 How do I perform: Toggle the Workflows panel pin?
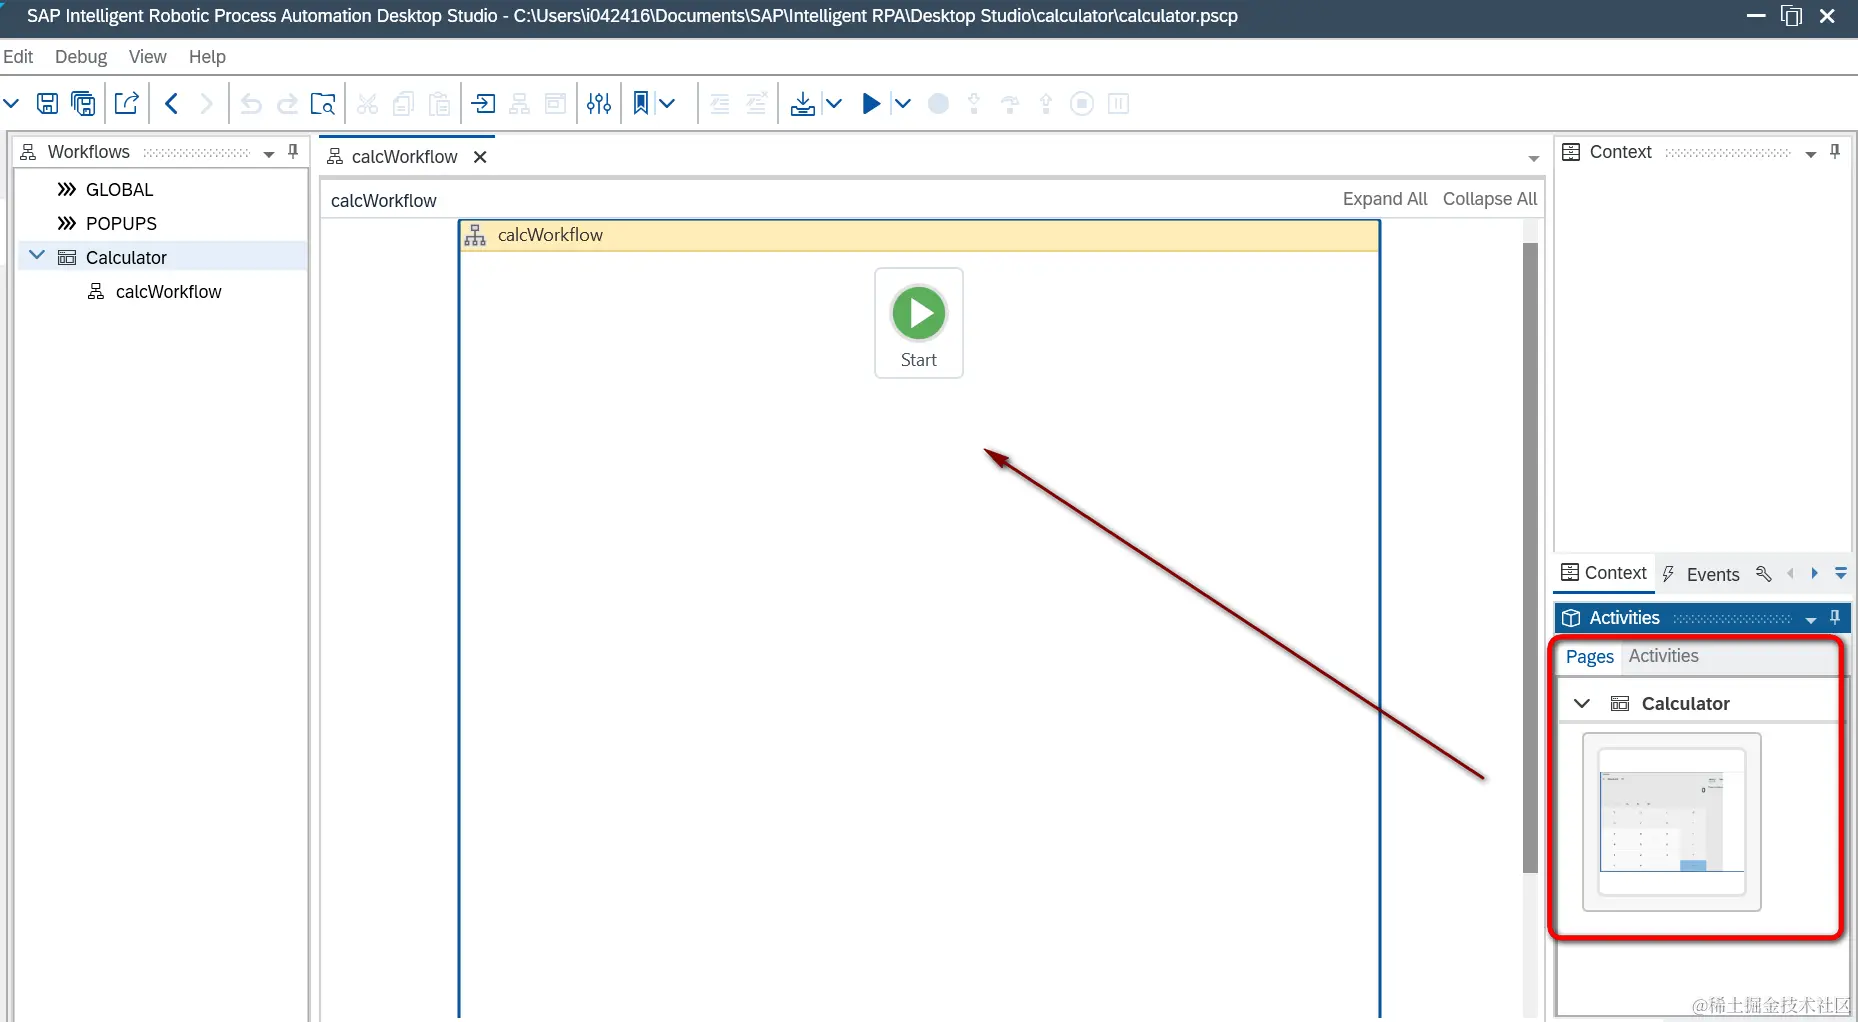point(293,151)
